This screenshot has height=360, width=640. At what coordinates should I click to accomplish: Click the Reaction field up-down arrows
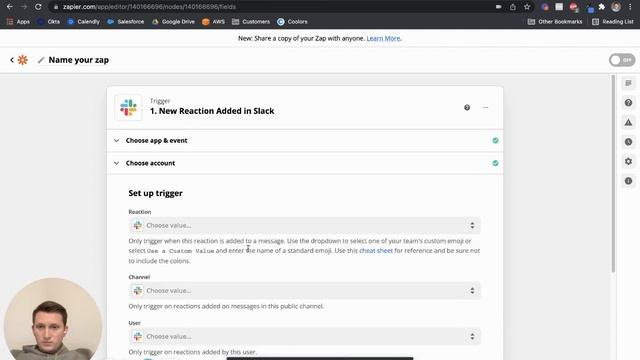coord(472,225)
